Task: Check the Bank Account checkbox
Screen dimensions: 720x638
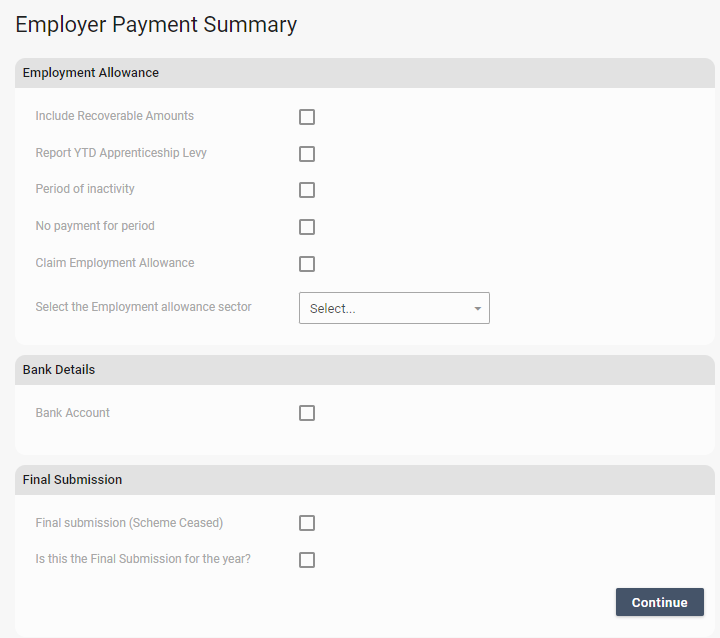Action: coord(307,413)
